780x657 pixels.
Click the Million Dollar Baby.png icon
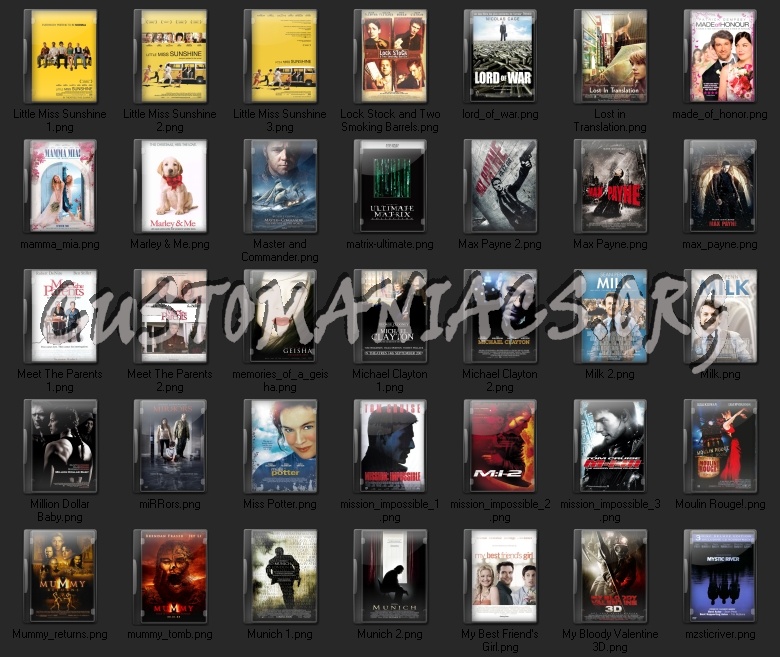pyautogui.click(x=60, y=446)
